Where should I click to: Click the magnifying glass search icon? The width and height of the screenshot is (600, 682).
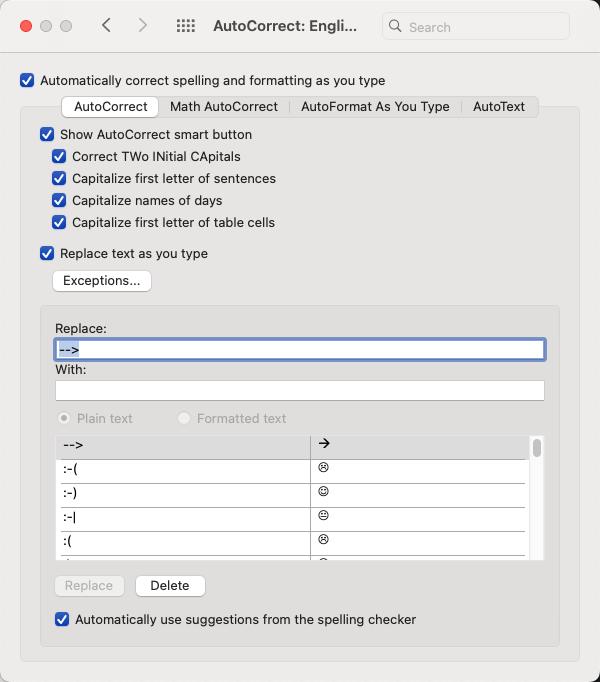[x=395, y=26]
